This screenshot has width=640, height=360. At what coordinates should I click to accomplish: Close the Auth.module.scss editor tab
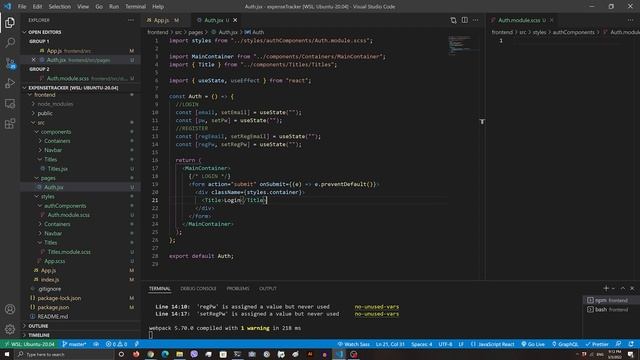point(551,20)
